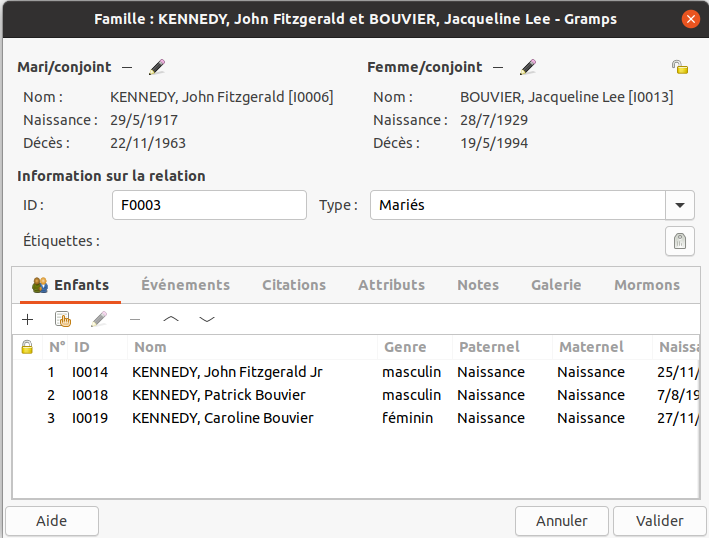Click wife birth date 28/7/1929

(494, 120)
